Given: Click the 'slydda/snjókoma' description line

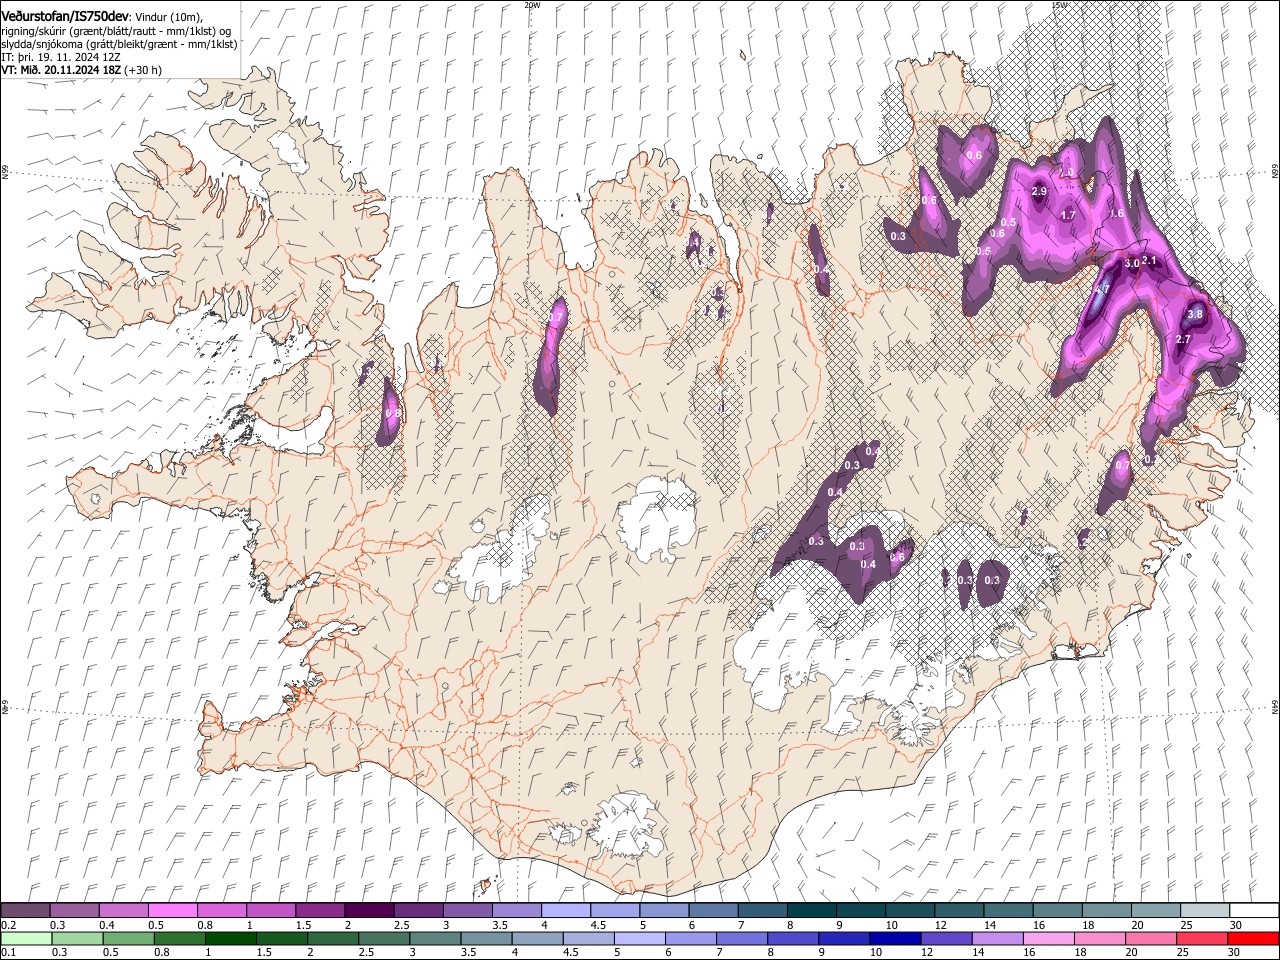Looking at the screenshot, I should (119, 44).
